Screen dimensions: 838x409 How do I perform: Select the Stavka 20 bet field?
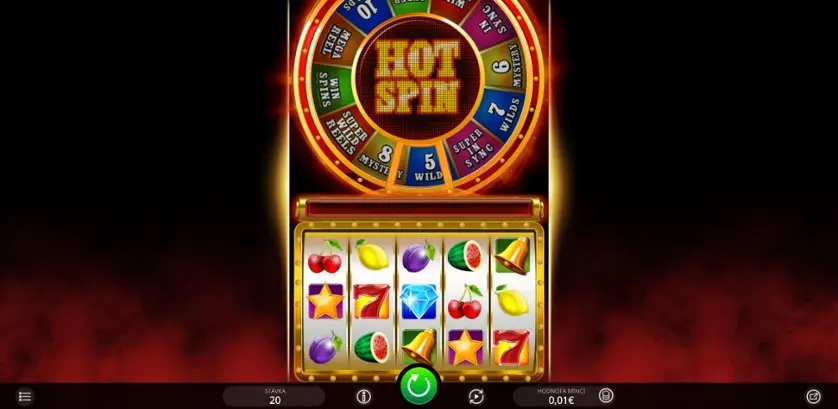click(x=274, y=396)
